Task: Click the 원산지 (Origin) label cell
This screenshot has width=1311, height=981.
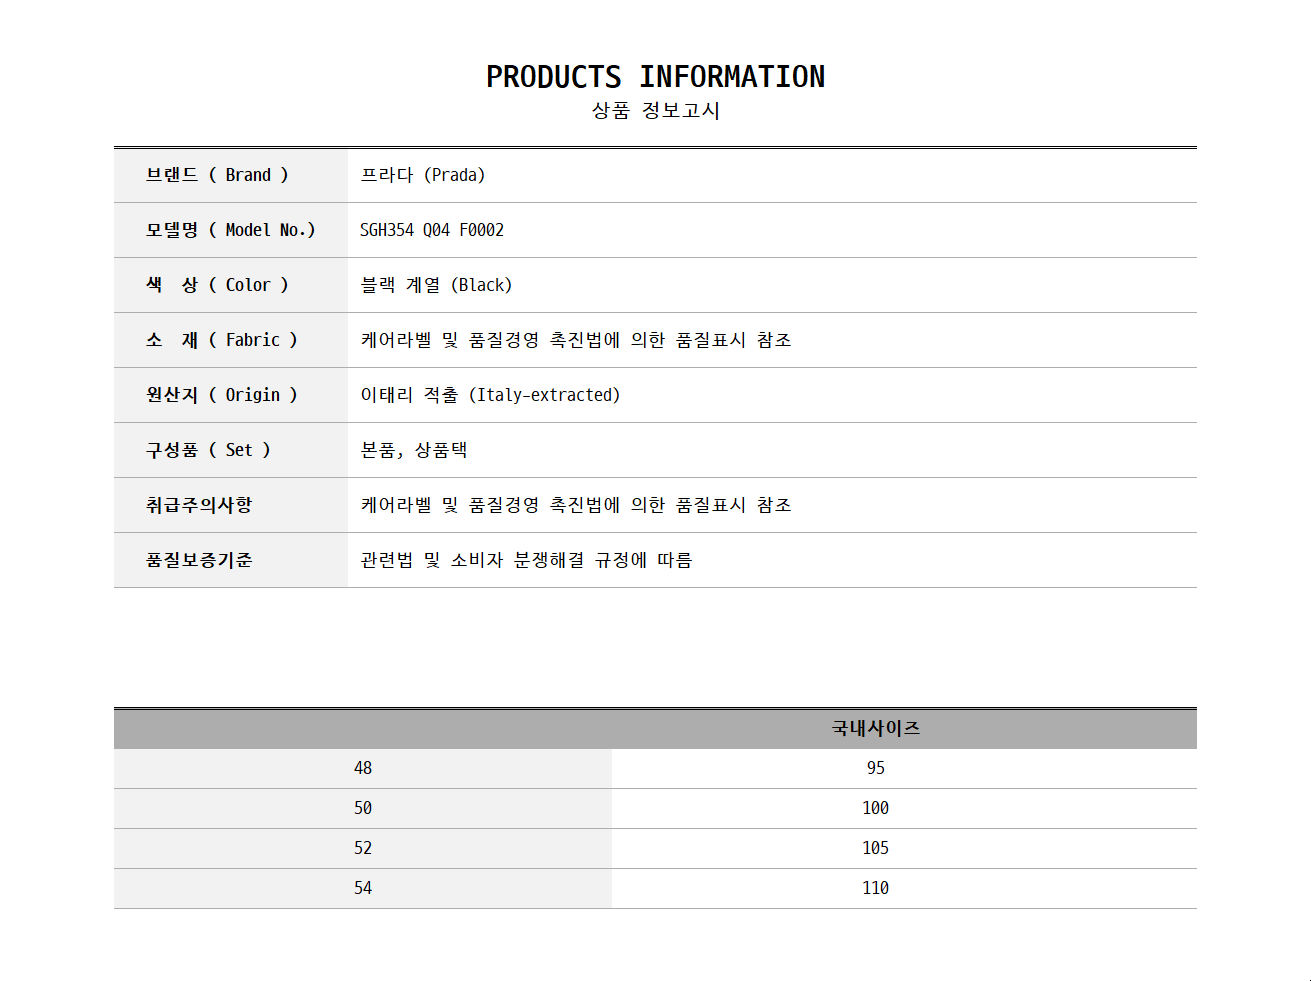Action: tap(231, 395)
